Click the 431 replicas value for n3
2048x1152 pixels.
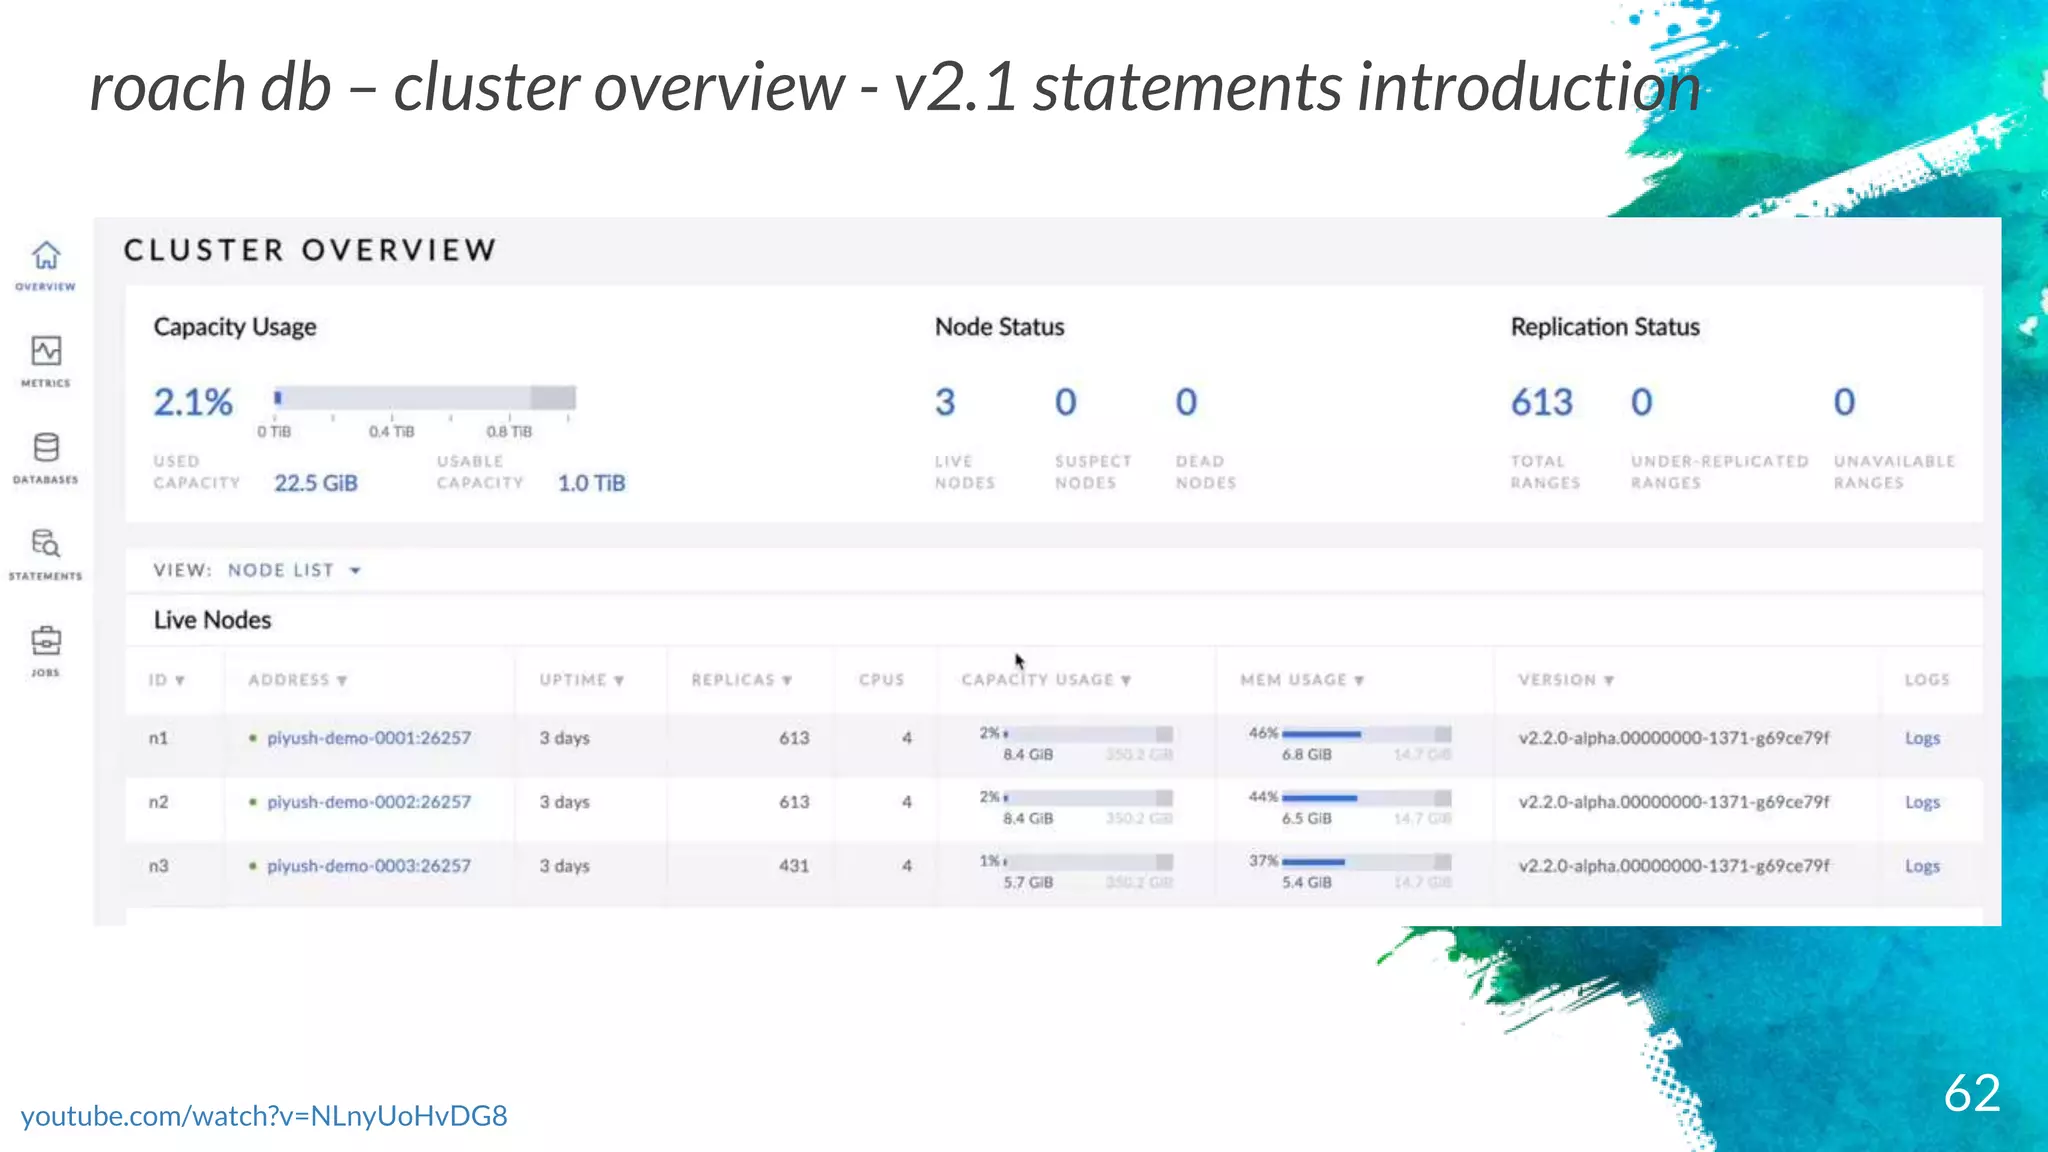click(794, 866)
